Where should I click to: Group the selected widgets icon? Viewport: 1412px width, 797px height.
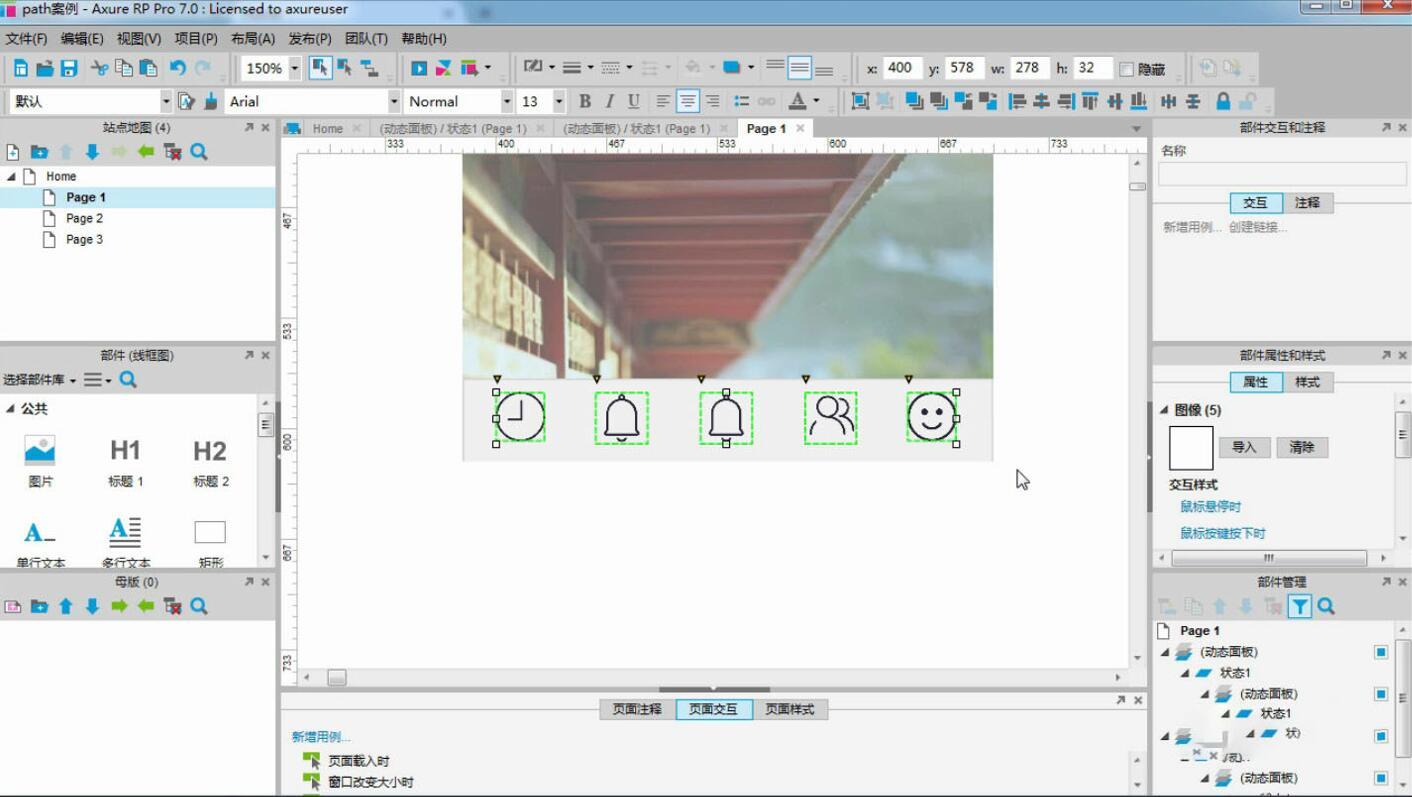tap(860, 101)
